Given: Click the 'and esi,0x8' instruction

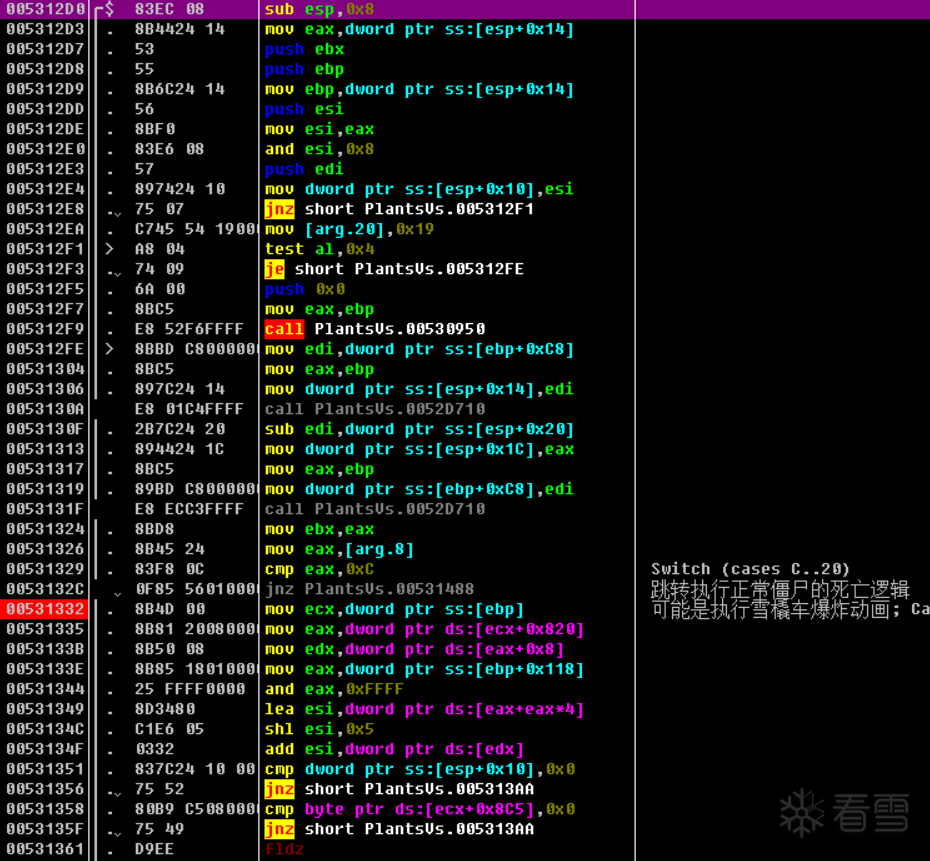Looking at the screenshot, I should tap(319, 149).
